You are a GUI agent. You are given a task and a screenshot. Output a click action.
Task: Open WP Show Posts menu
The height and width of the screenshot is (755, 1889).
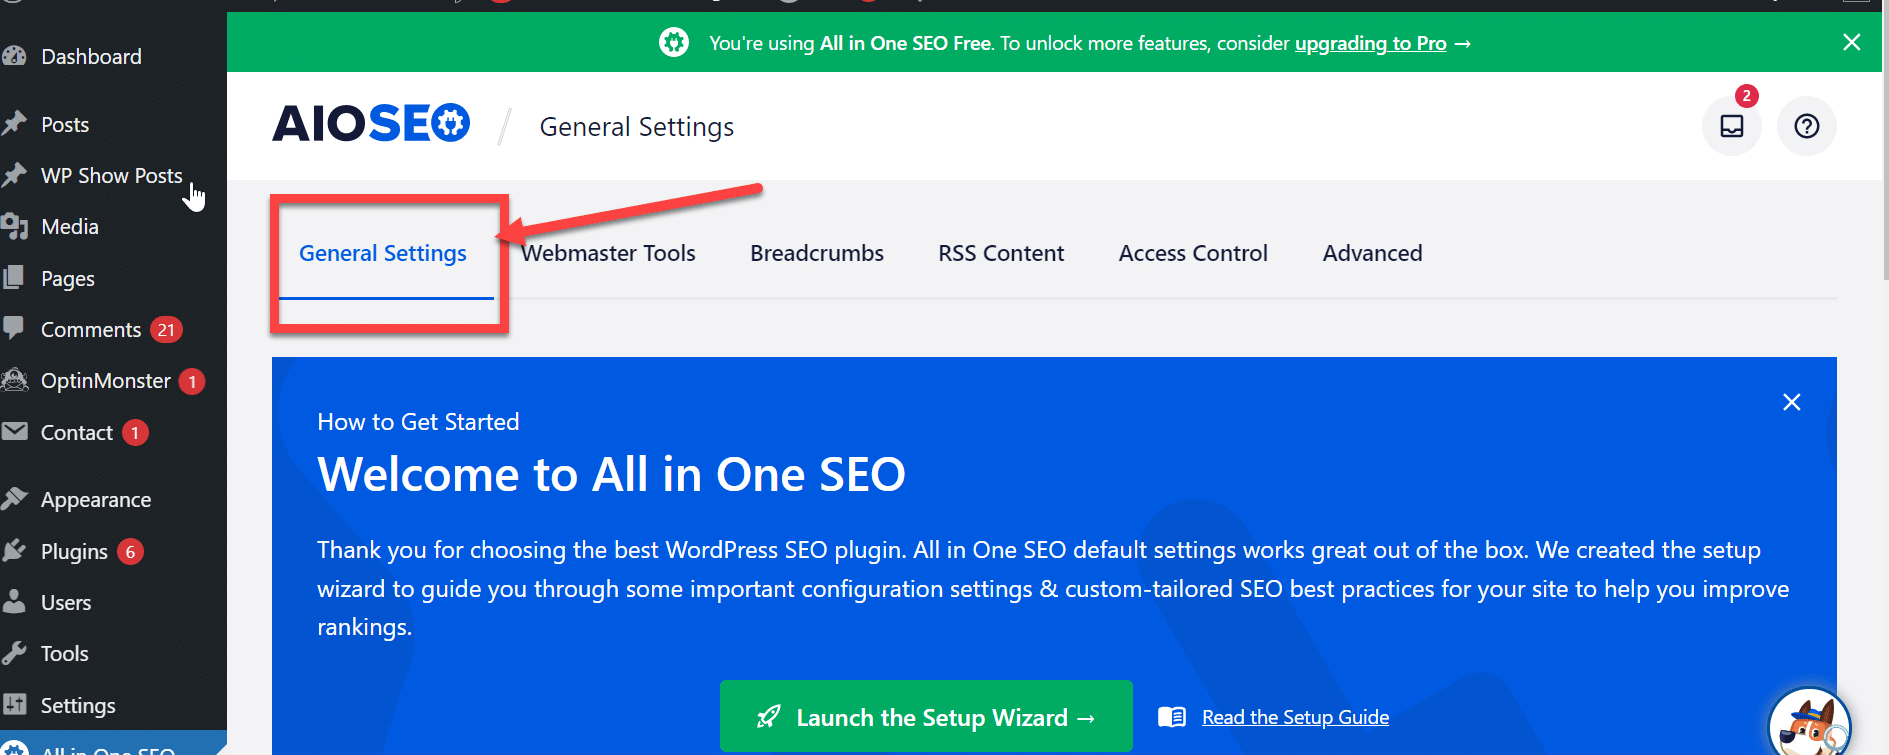click(111, 176)
